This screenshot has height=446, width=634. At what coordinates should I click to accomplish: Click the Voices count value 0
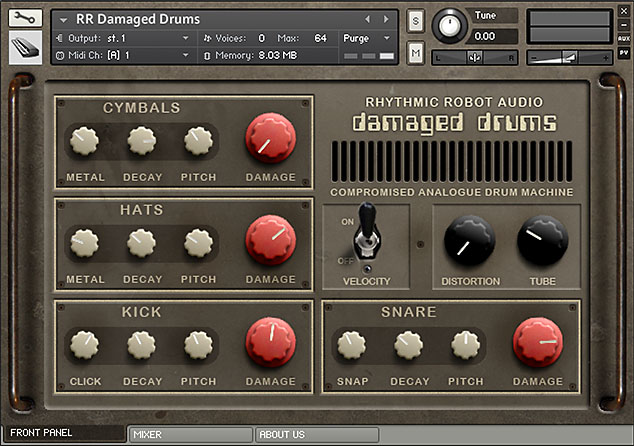262,38
